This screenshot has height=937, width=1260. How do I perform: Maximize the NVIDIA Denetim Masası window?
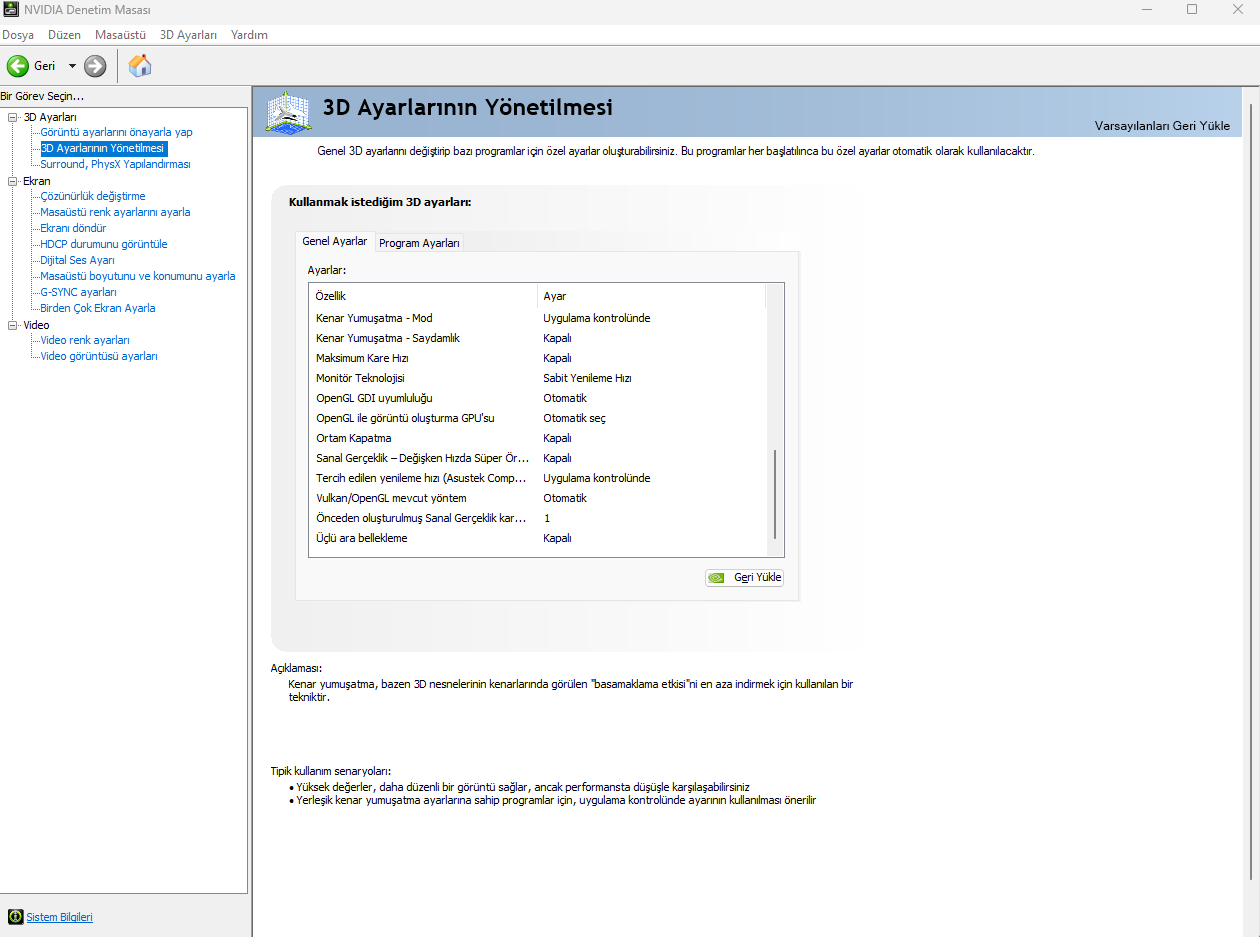1192,10
